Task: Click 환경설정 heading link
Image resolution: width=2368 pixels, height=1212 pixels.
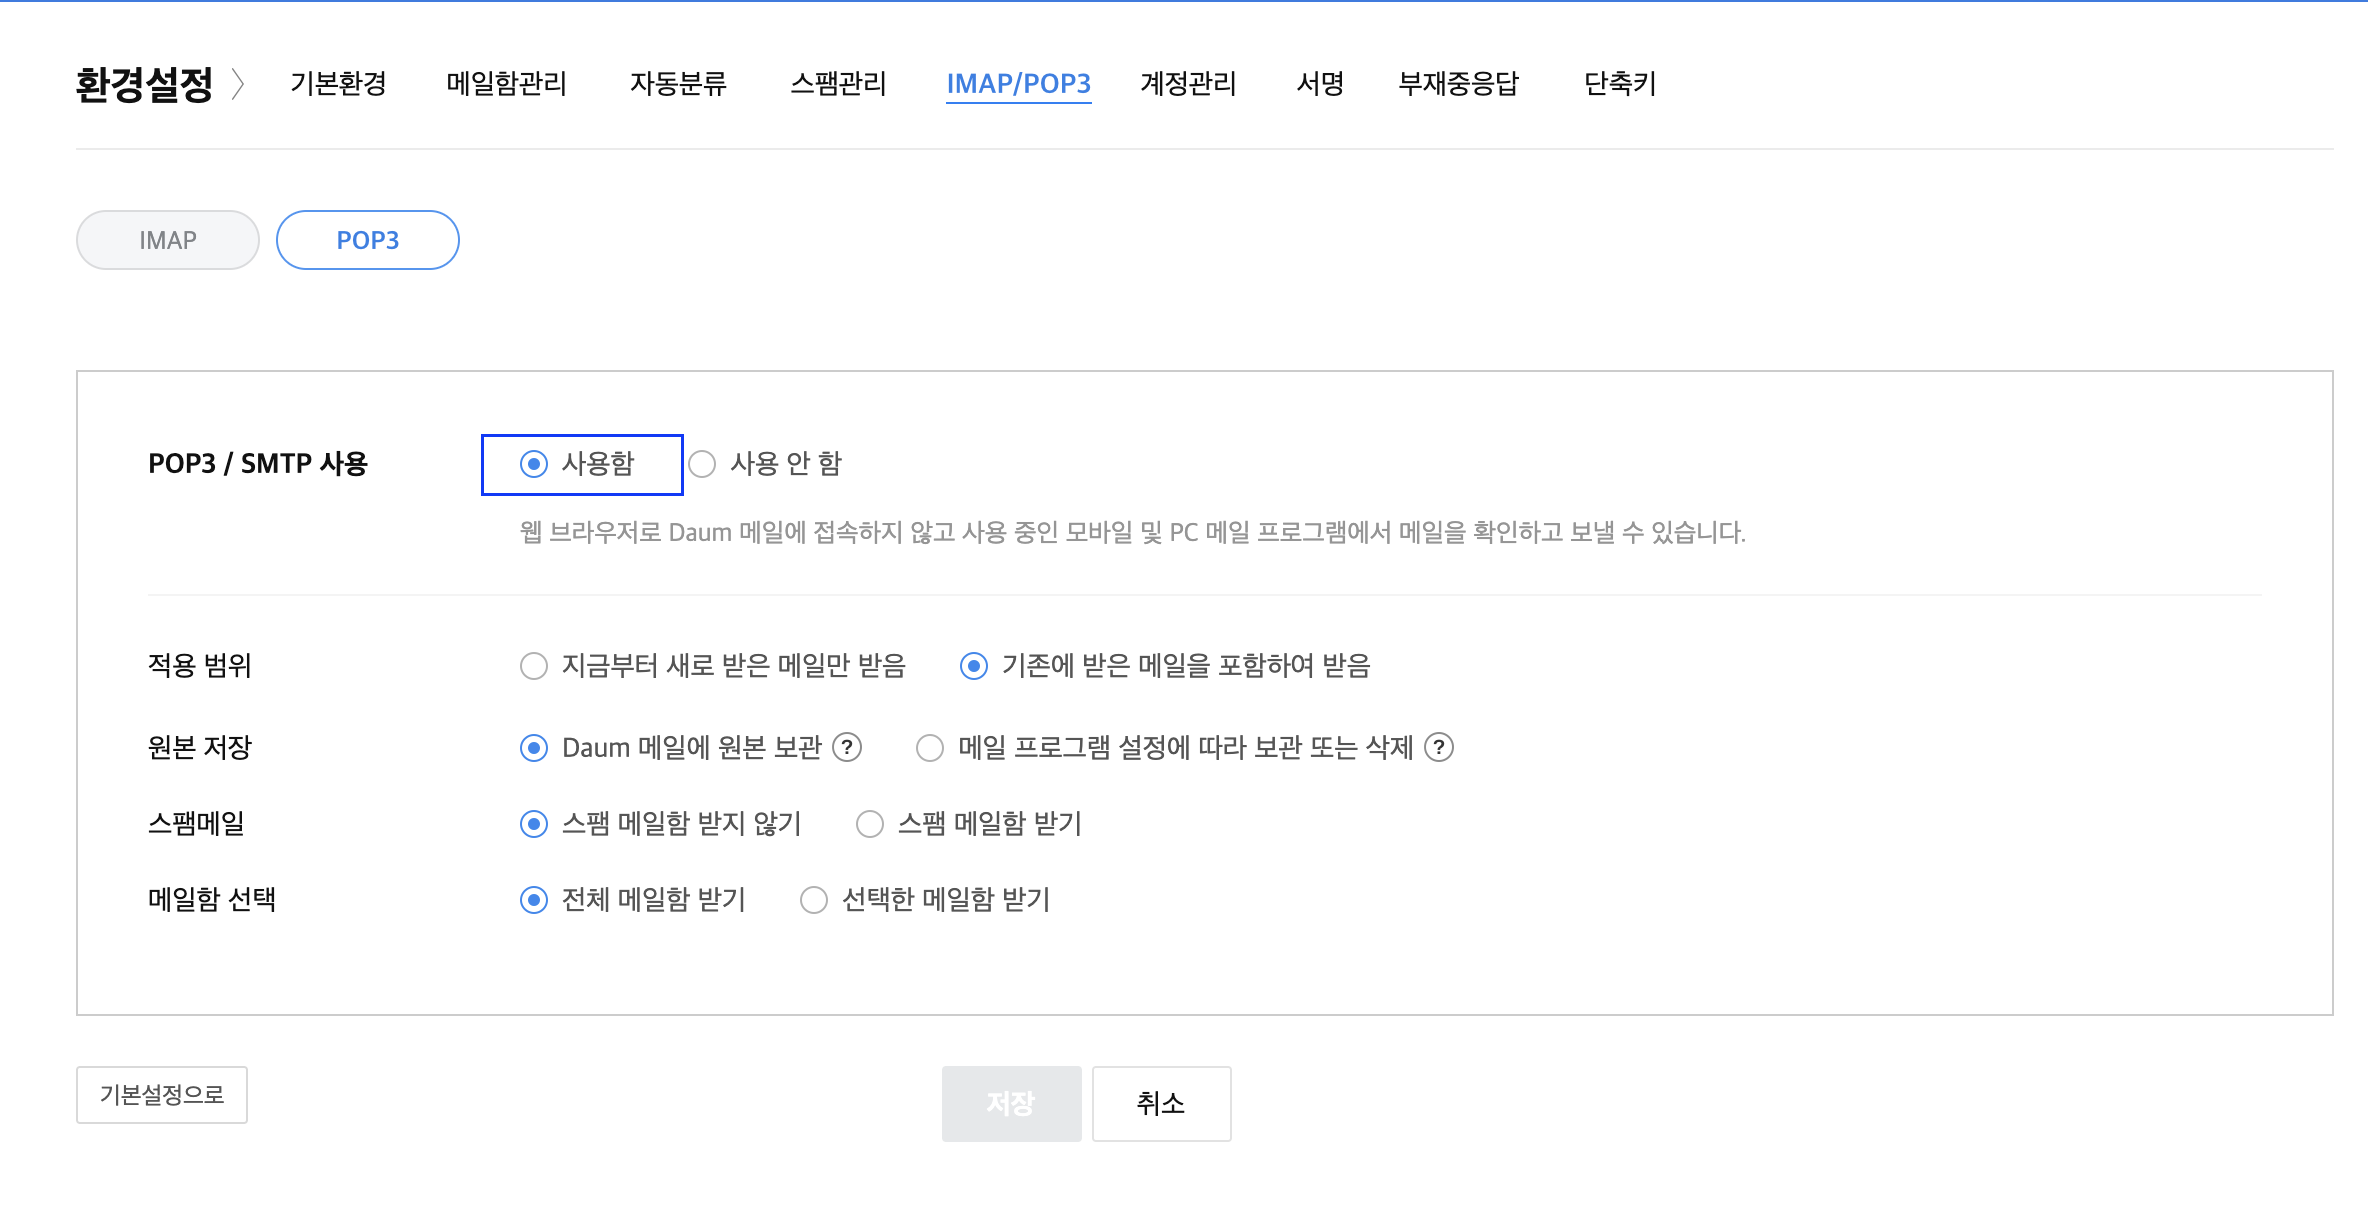Action: click(144, 84)
